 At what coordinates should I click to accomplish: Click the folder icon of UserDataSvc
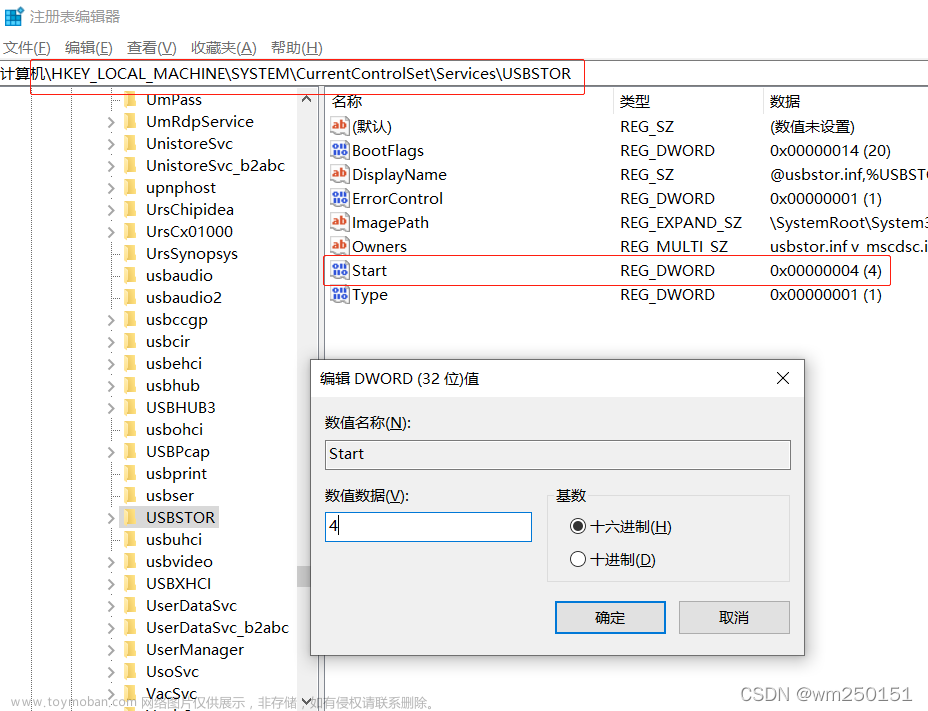tap(131, 605)
